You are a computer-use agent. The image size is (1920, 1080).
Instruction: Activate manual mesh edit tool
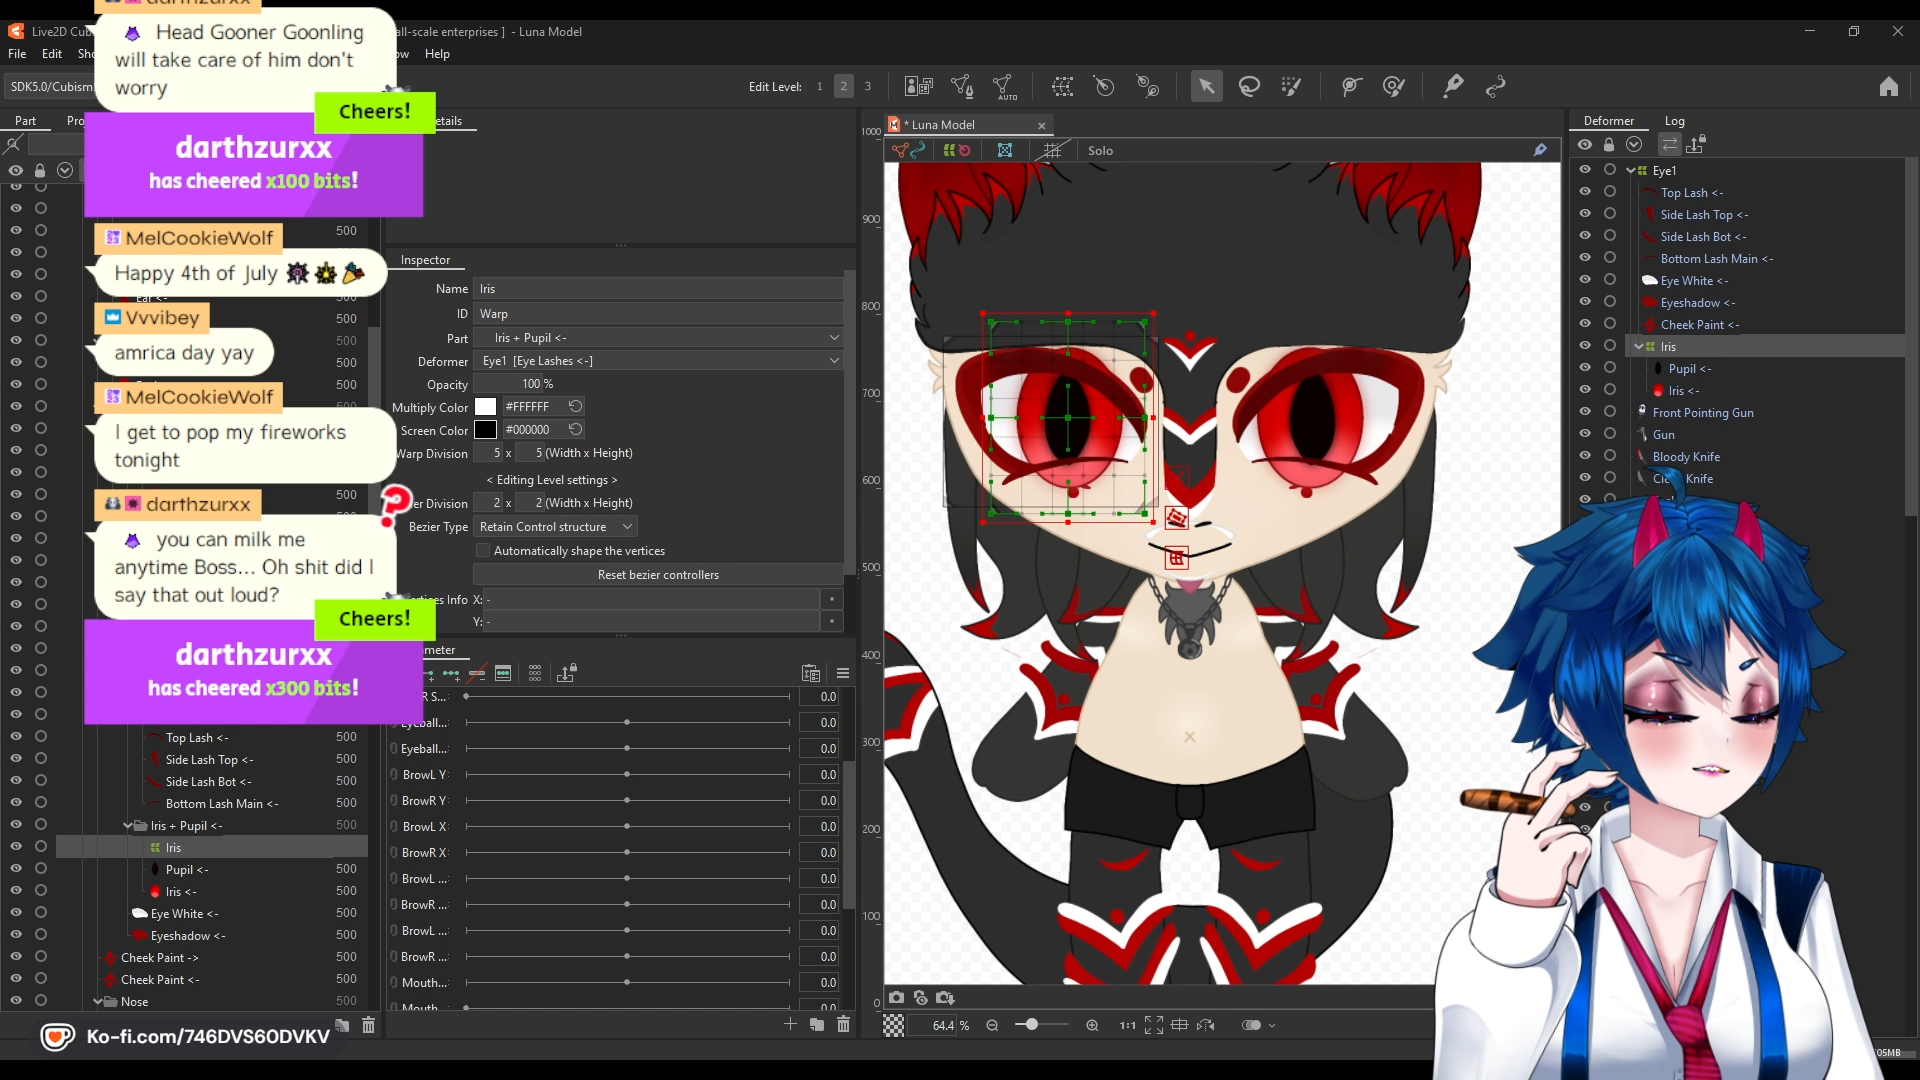coord(961,86)
